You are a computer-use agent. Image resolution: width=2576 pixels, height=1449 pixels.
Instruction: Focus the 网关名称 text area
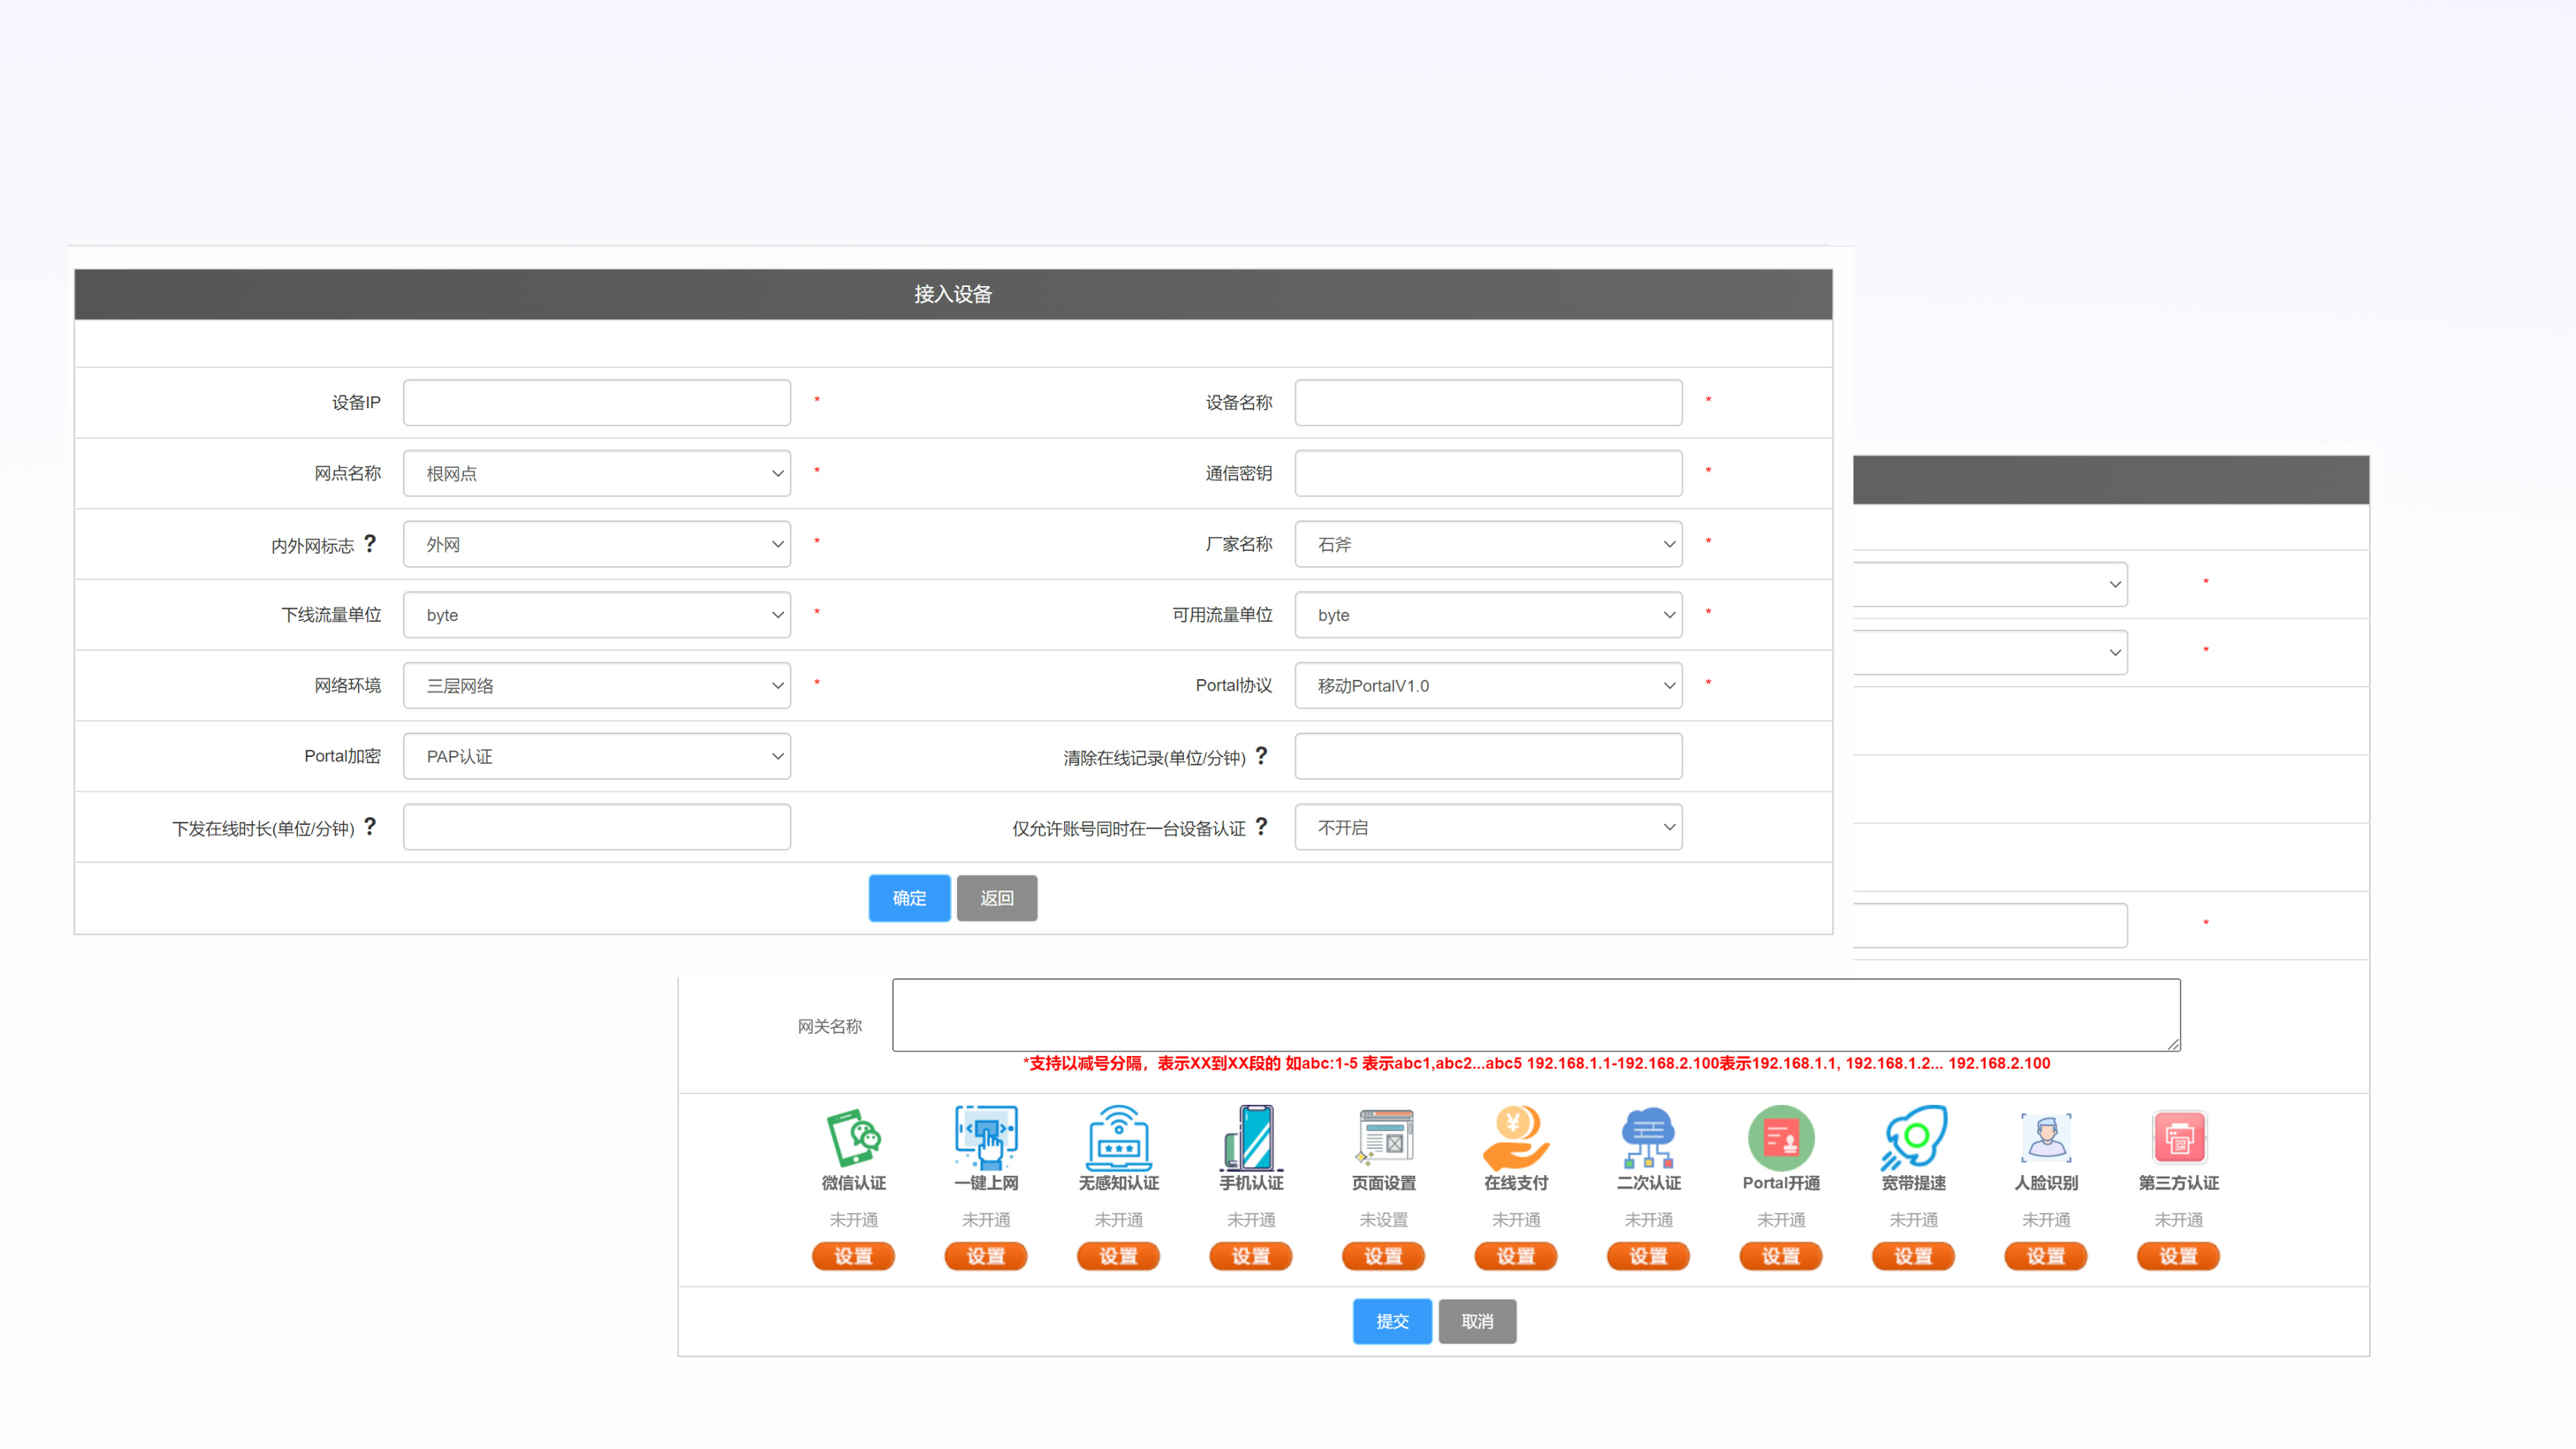pyautogui.click(x=1536, y=1015)
